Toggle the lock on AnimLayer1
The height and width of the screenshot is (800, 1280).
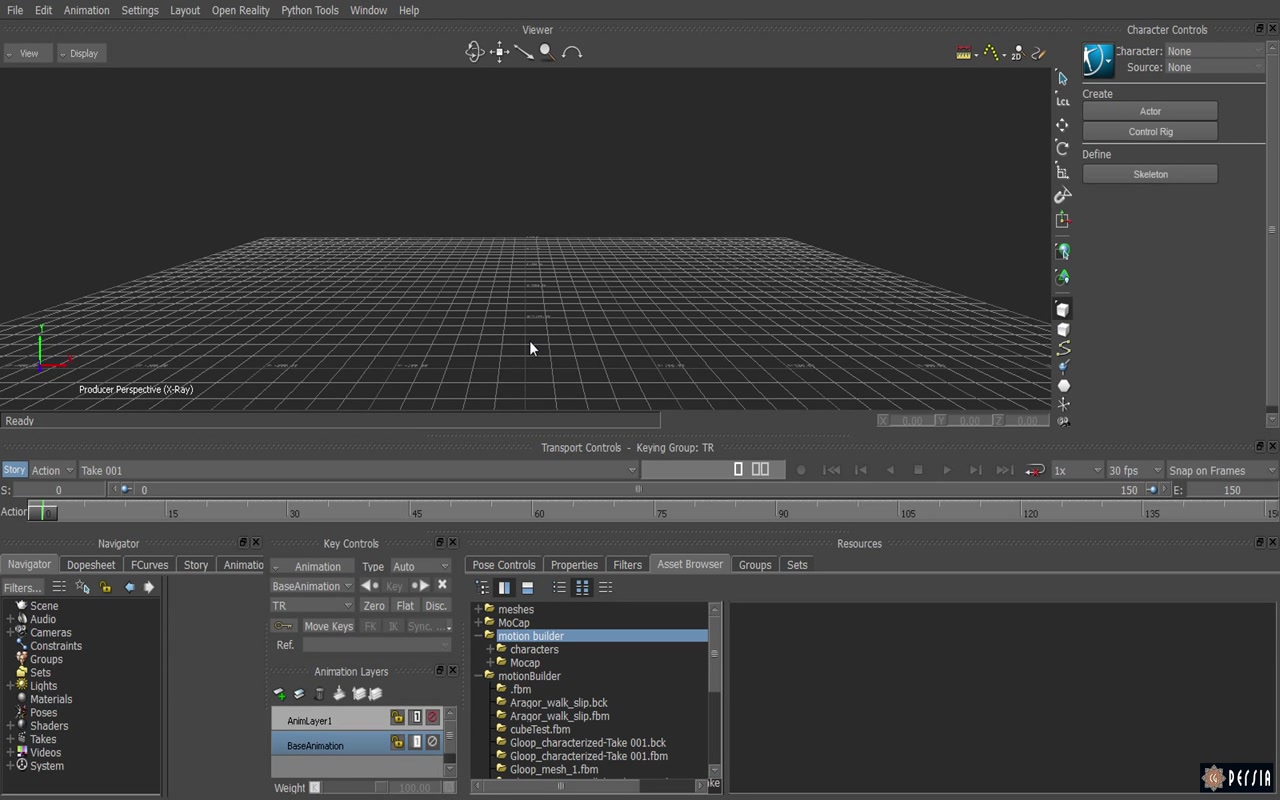397,717
